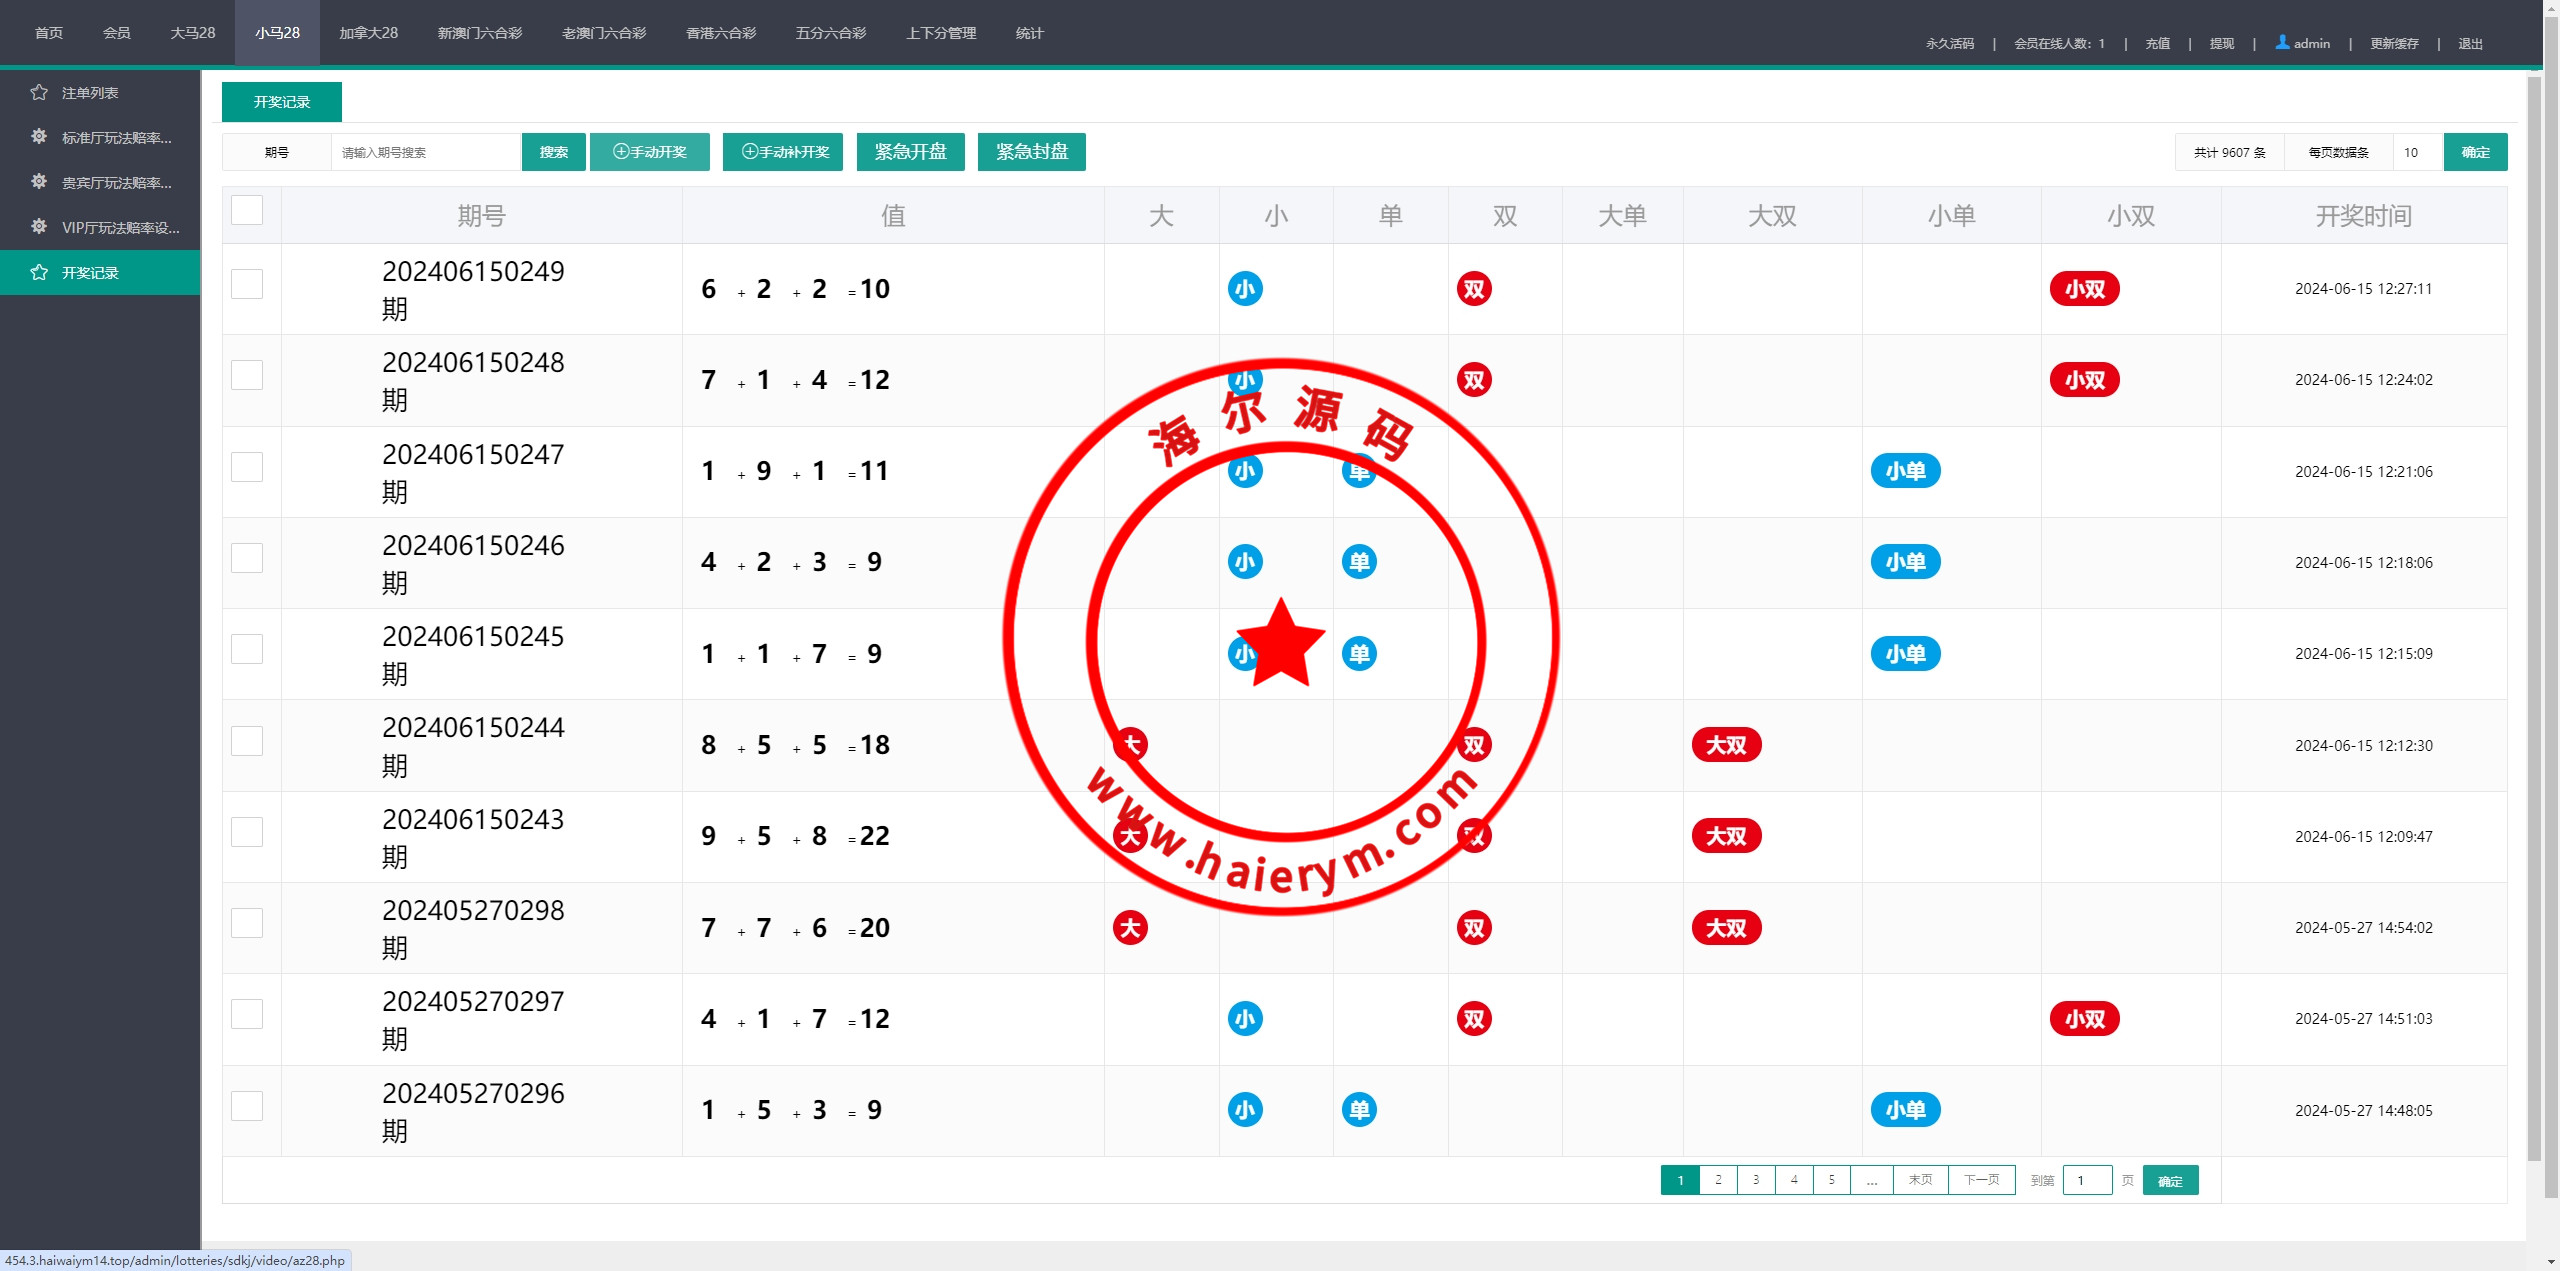This screenshot has height=1271, width=2560.
Task: Focus the 期号 search input field
Action: 426,152
